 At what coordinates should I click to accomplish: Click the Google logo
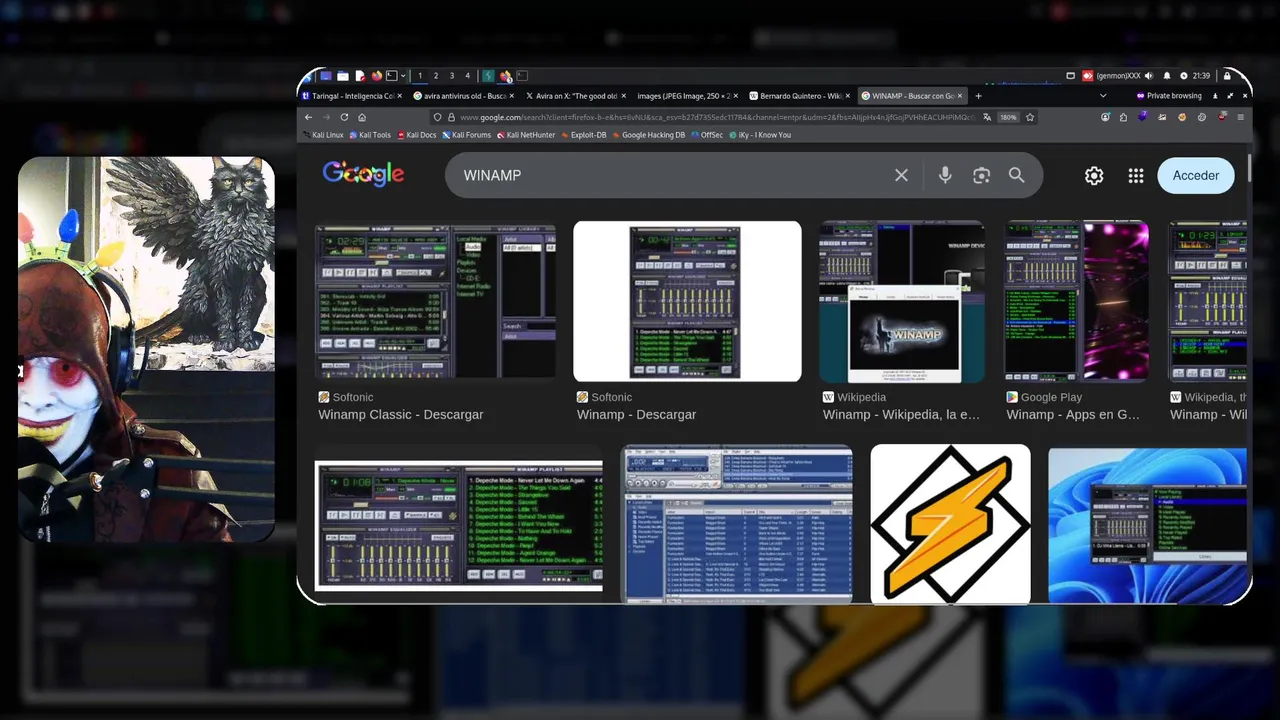[363, 174]
